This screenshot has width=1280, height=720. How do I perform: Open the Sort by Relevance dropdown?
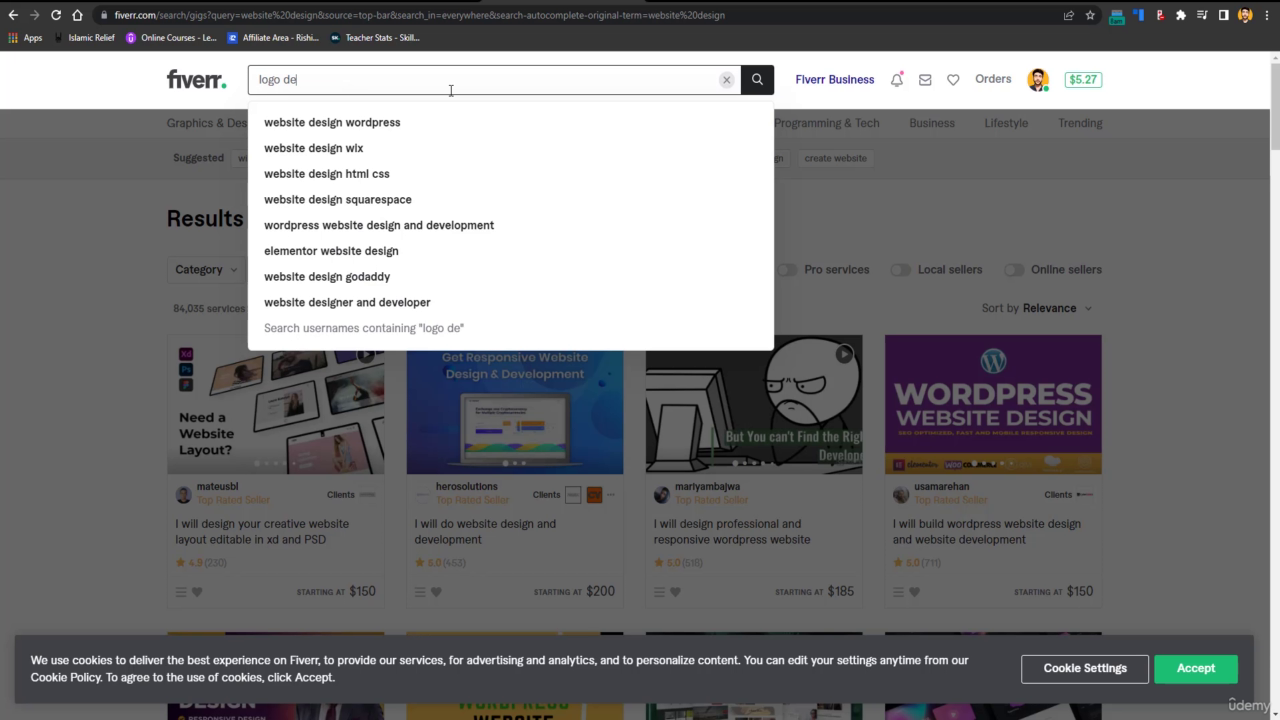(x=1037, y=308)
